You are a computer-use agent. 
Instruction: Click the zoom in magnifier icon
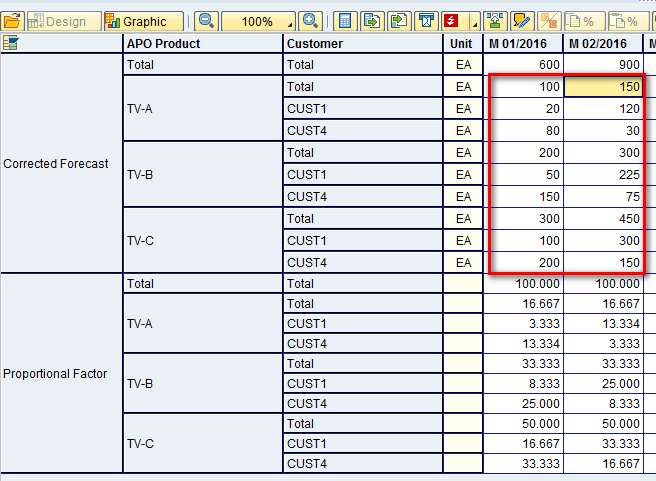310,21
